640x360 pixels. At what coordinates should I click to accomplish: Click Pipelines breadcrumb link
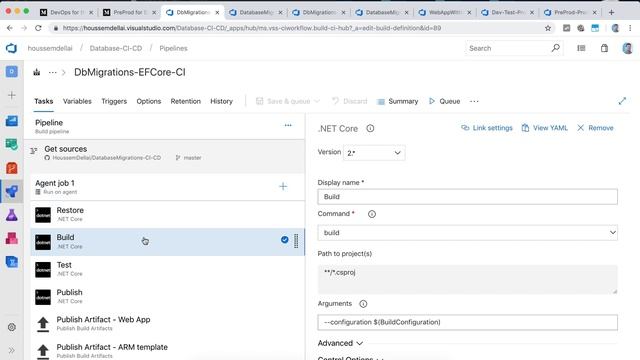click(173, 48)
